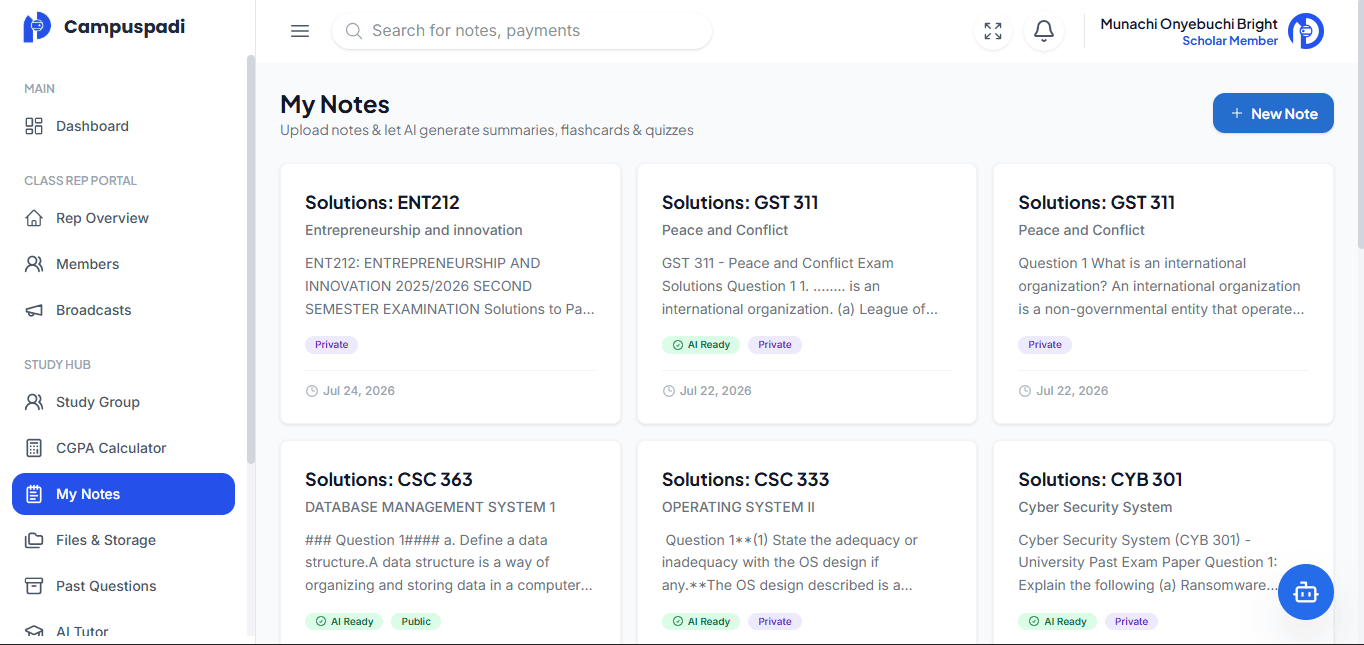Click the Scholar Member label
This screenshot has width=1364, height=645.
(1230, 41)
